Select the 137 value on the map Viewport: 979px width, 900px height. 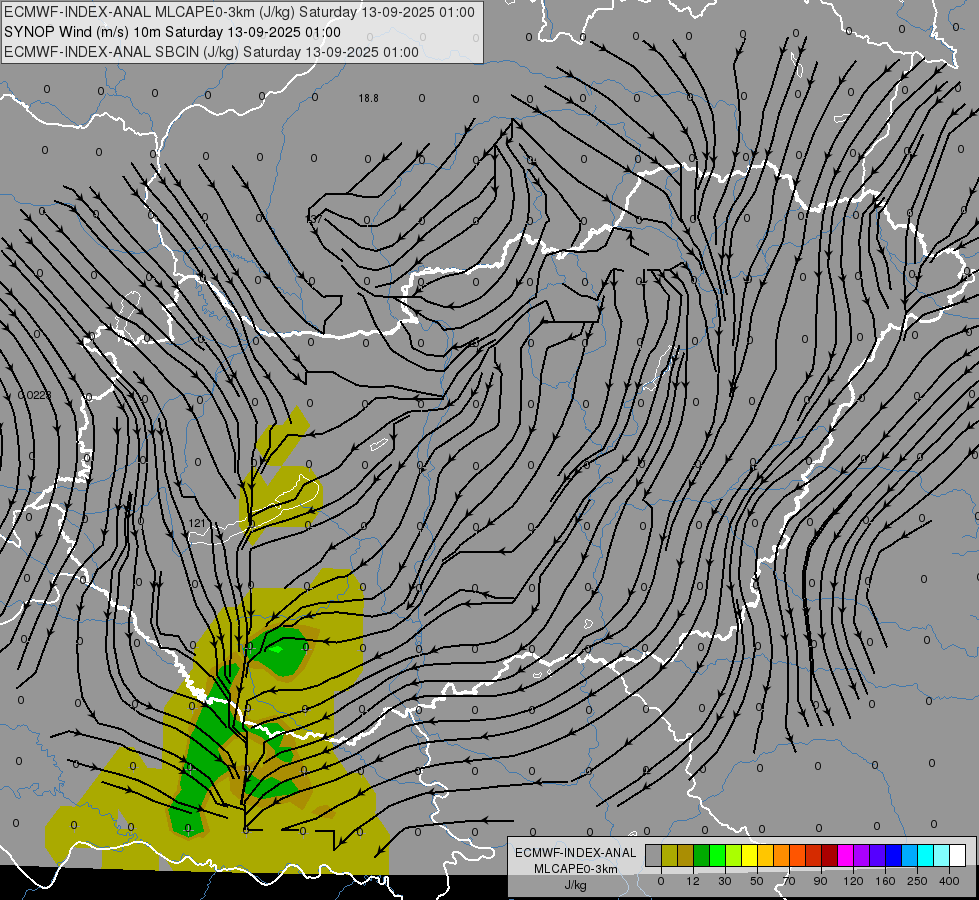click(314, 219)
